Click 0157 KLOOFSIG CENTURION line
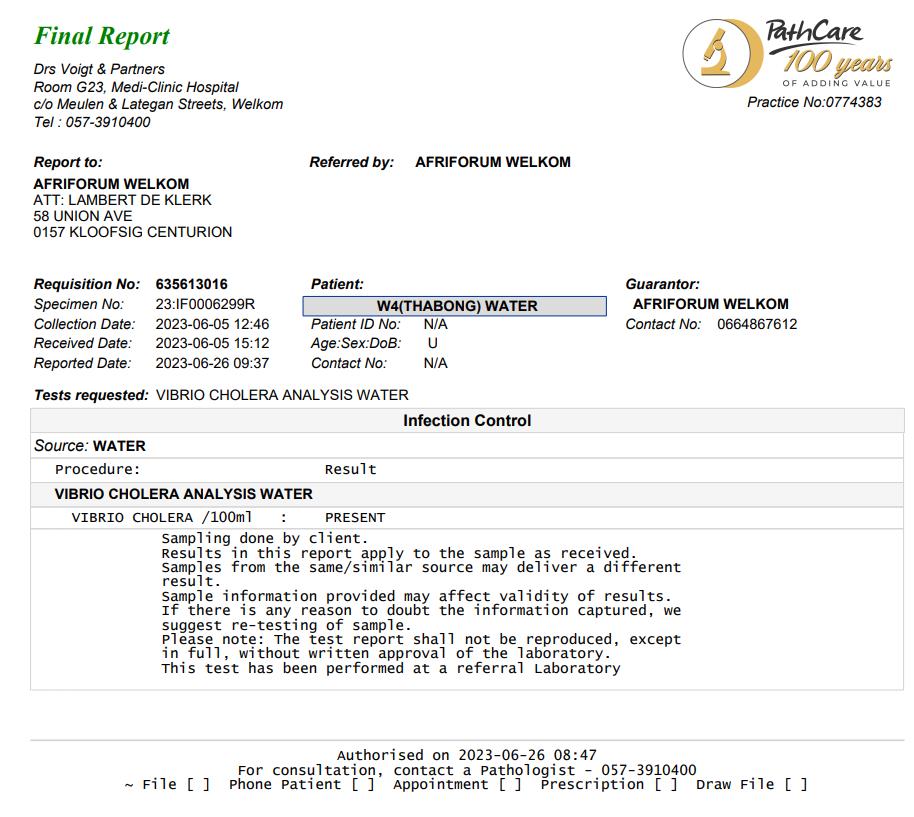The width and height of the screenshot is (914, 817). (132, 232)
